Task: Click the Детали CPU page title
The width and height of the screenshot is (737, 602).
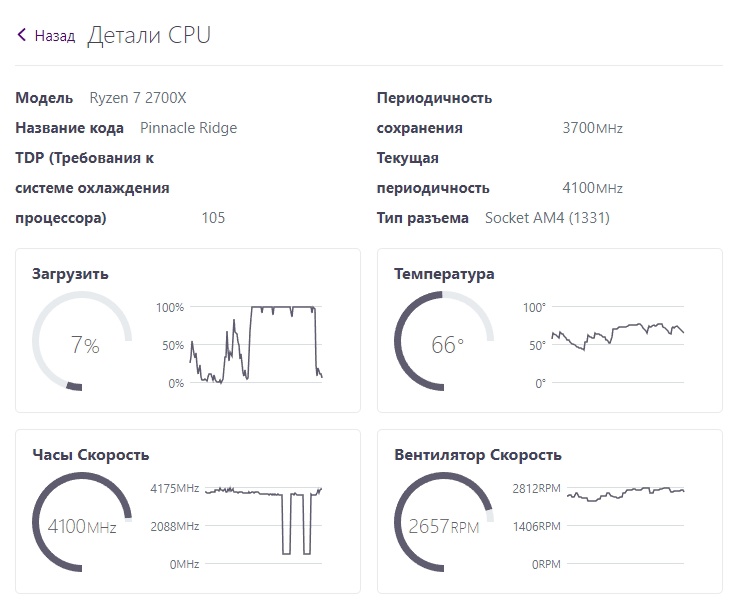Action: (149, 36)
